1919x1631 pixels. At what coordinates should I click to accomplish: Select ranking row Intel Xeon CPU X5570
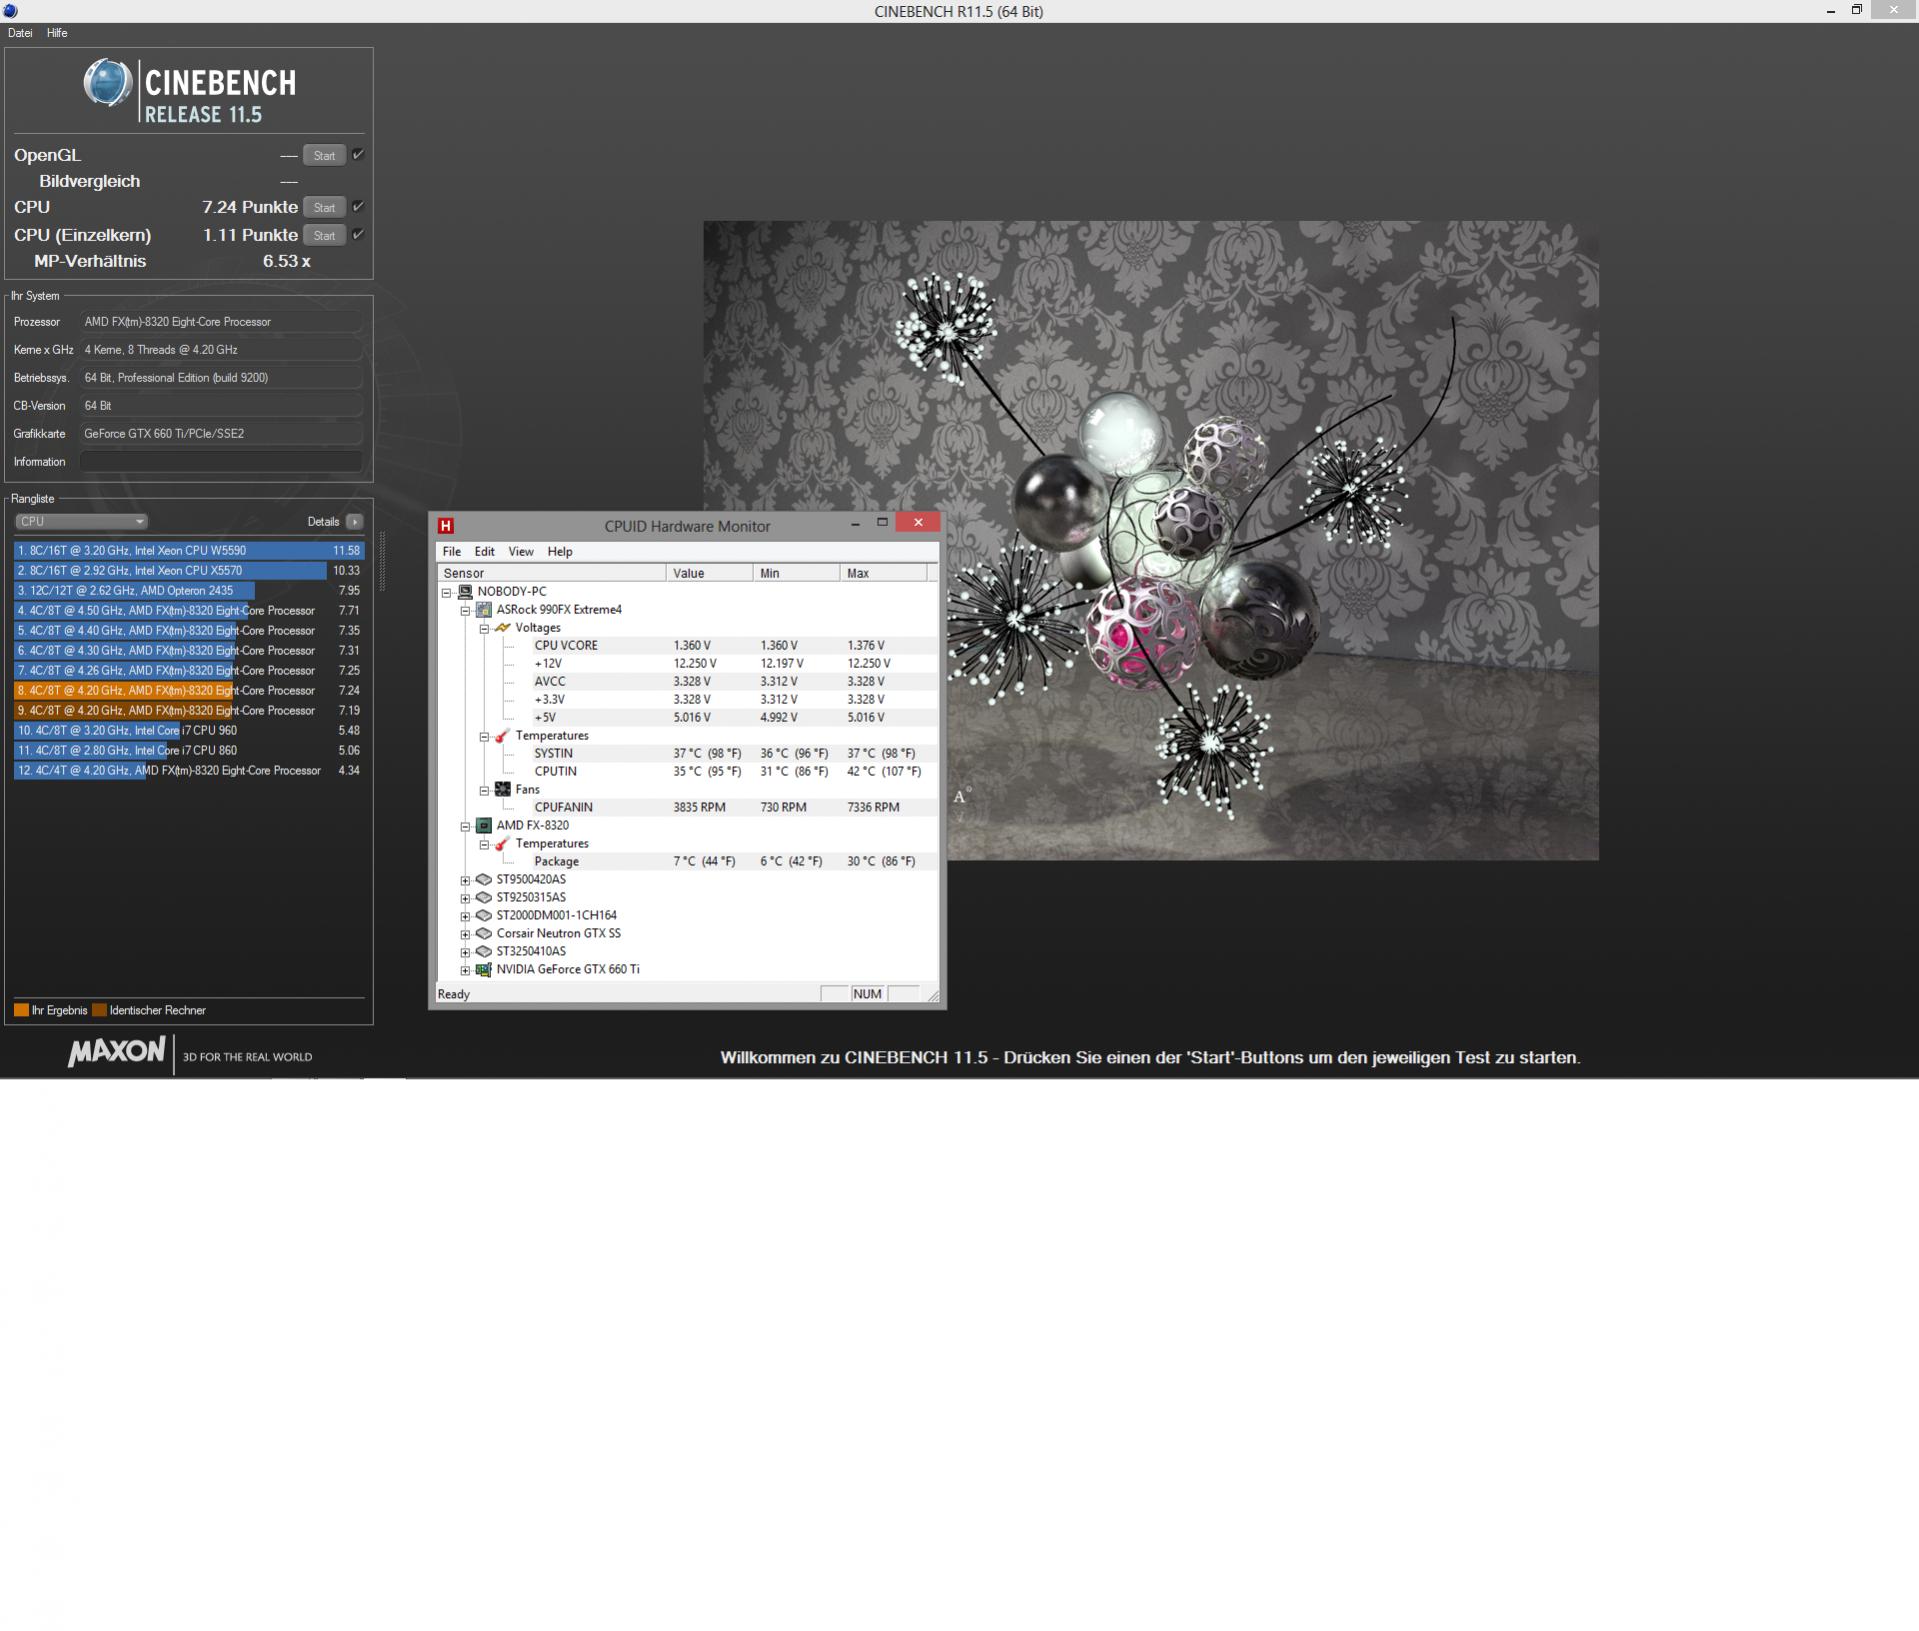click(189, 570)
